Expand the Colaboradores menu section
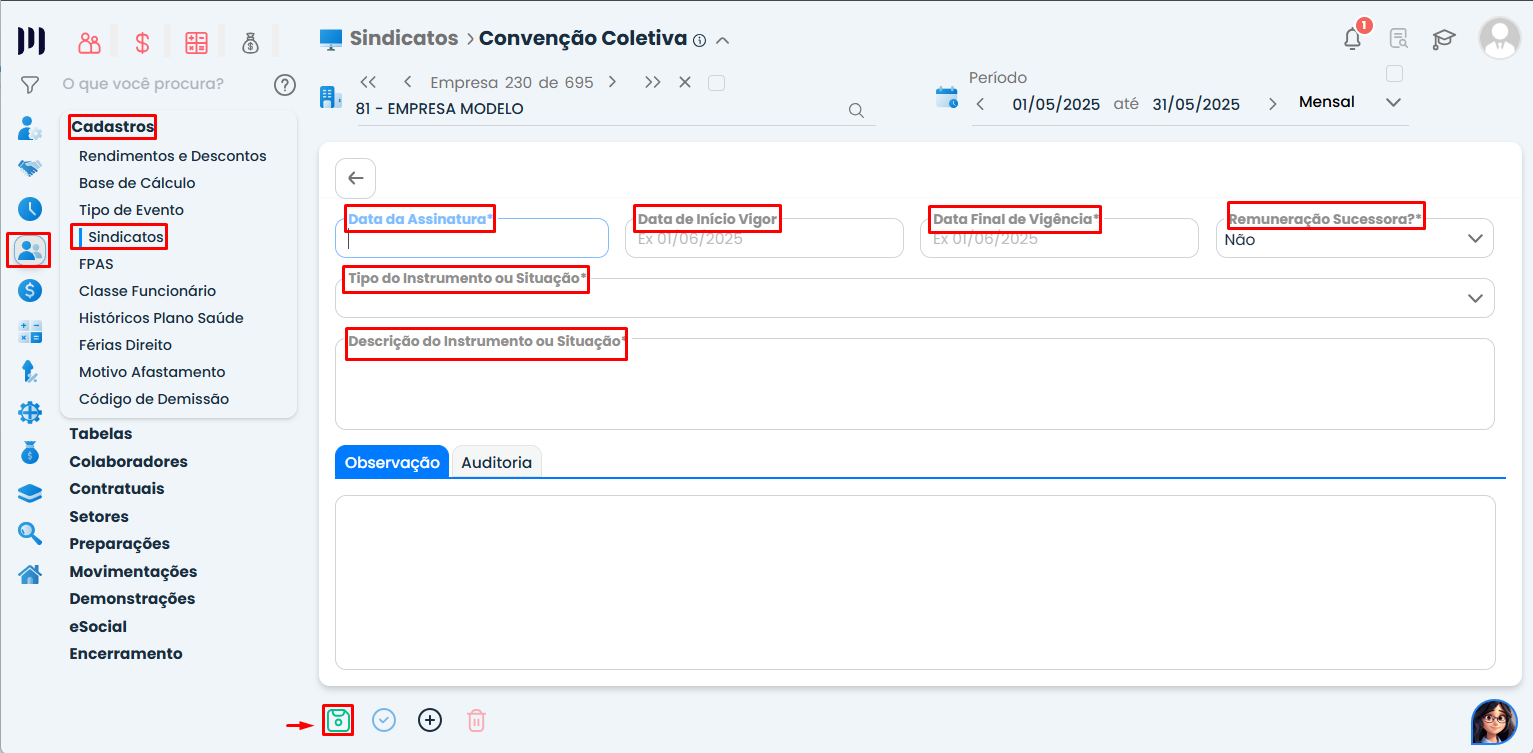Screen dimensions: 1533x753 pos(128,462)
